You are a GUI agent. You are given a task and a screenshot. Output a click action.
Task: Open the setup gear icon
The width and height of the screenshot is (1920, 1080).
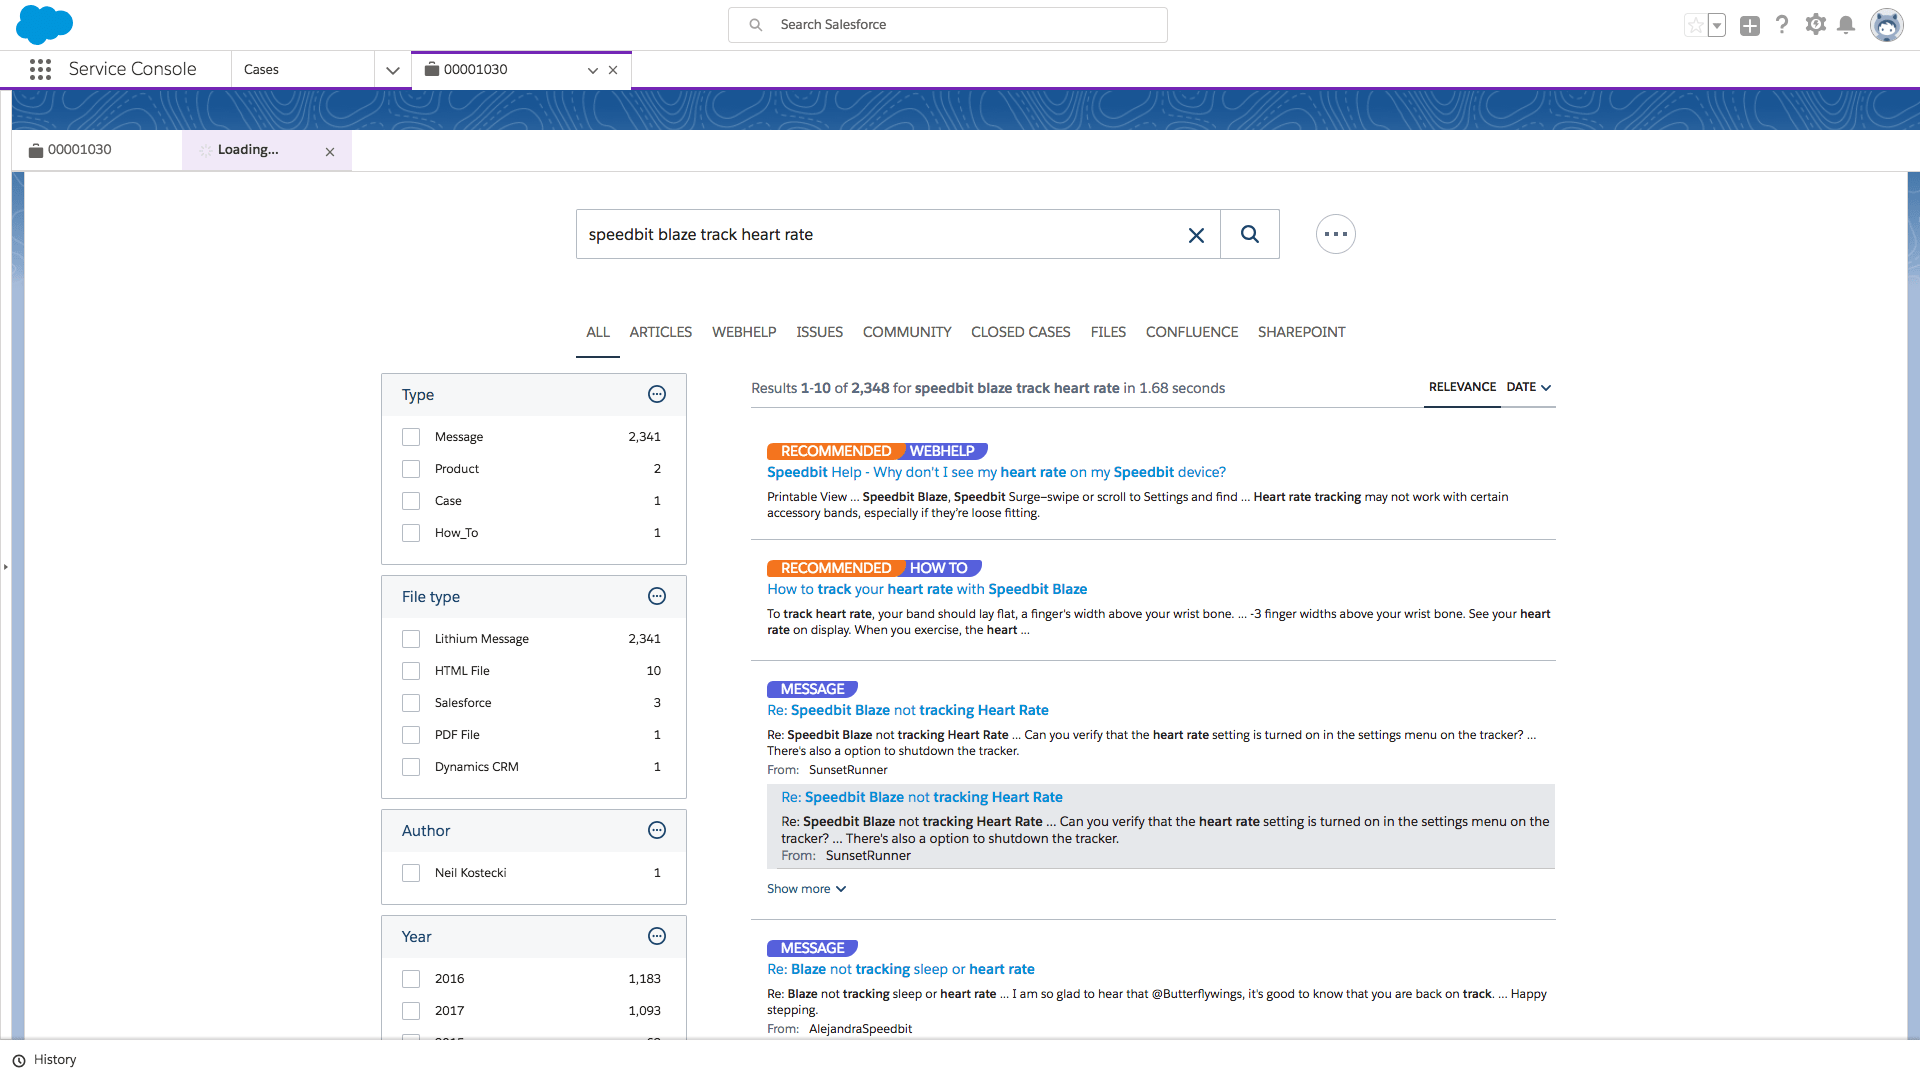(x=1815, y=25)
